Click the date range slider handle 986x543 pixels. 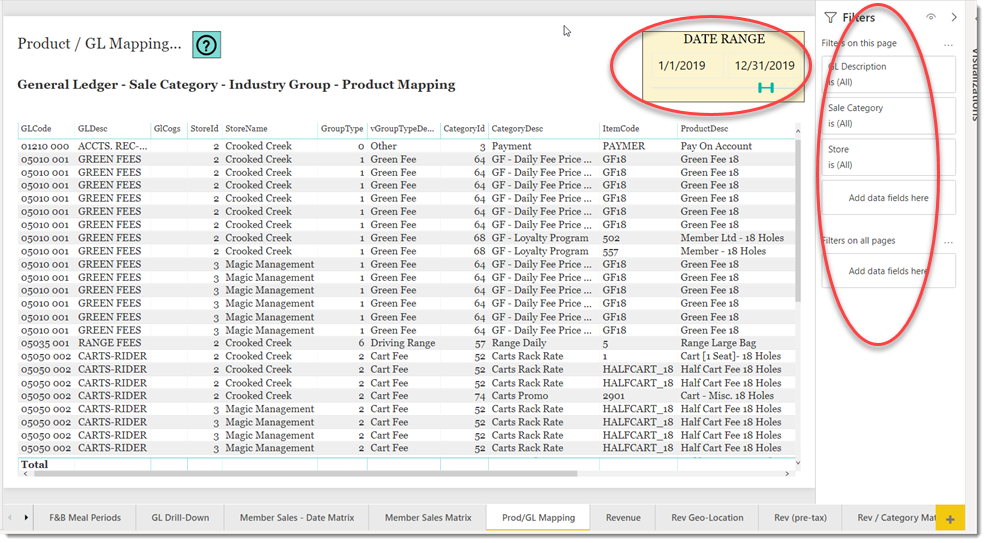(x=765, y=88)
